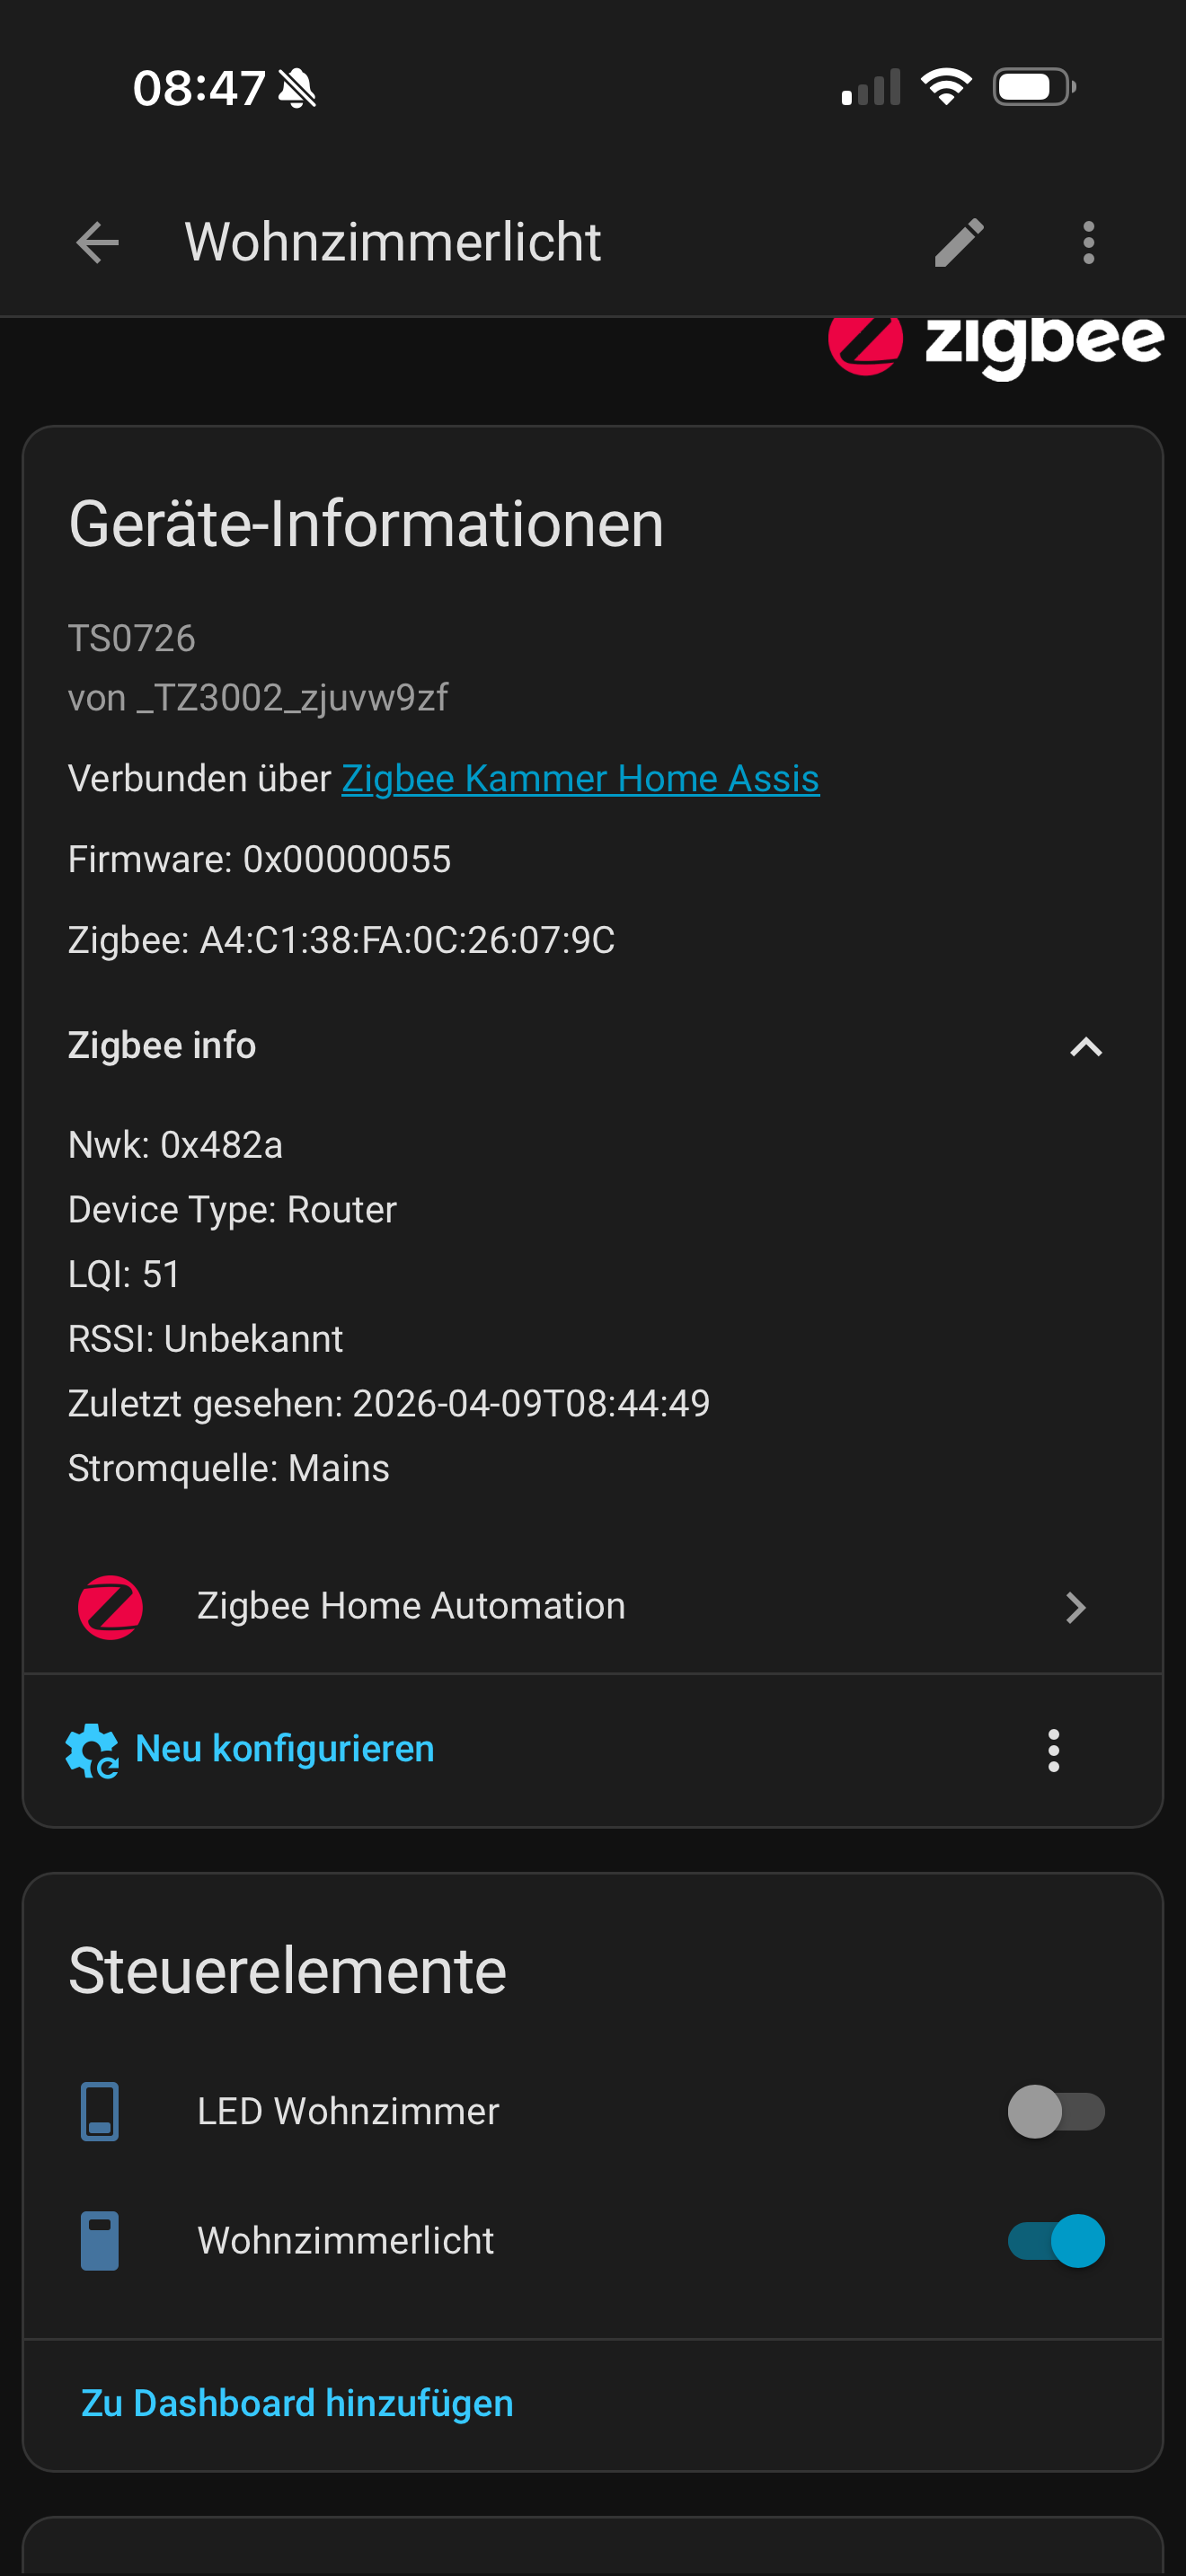Tap the LED Wohnzimmer entity label
Viewport: 1186px width, 2576px height.
pyautogui.click(x=348, y=2111)
